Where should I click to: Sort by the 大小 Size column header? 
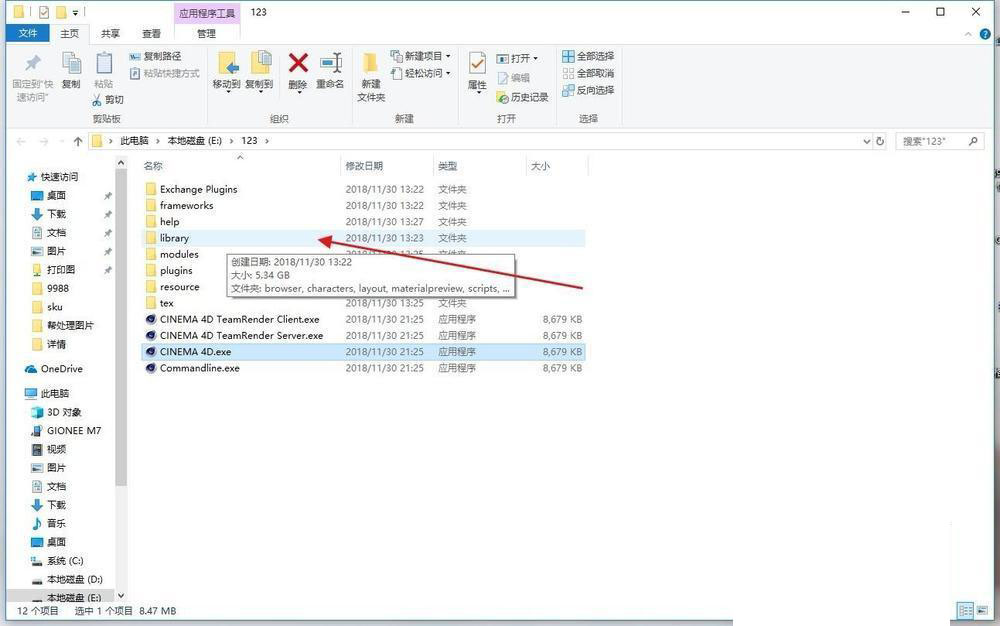tap(556, 166)
